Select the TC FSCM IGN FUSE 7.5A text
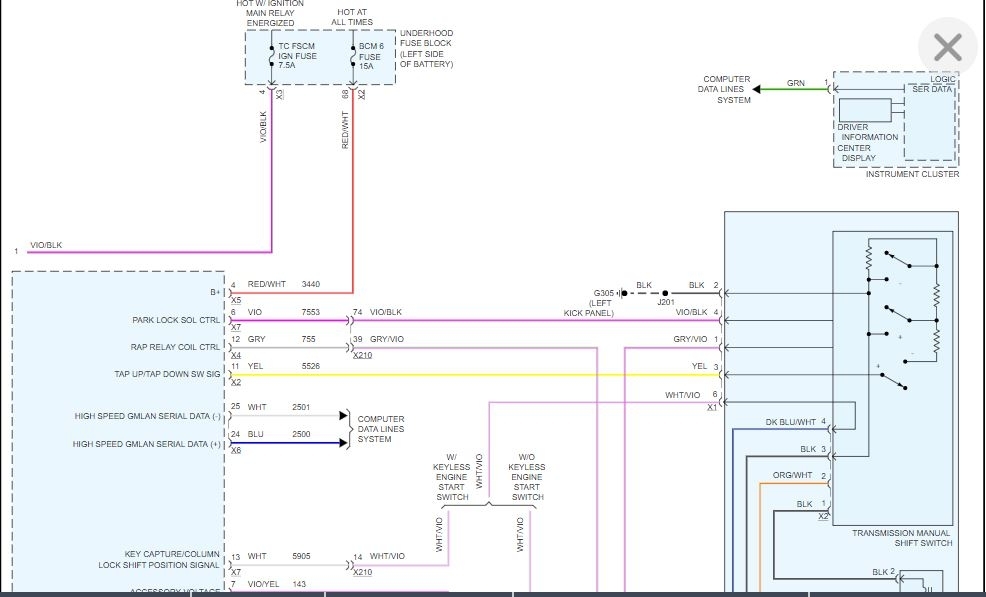This screenshot has height=597, width=986. (297, 55)
